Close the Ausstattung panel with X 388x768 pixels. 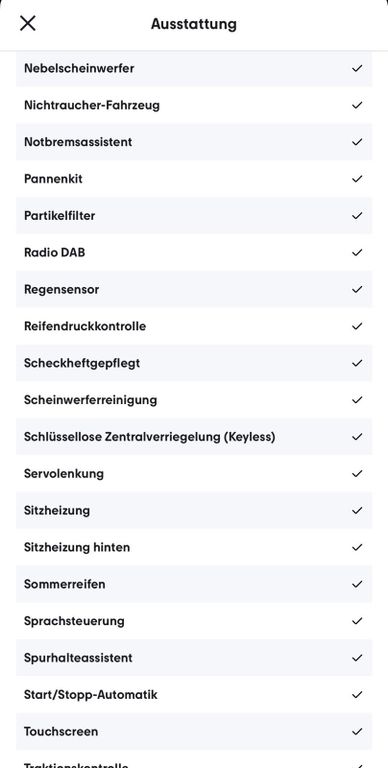pyautogui.click(x=27, y=23)
